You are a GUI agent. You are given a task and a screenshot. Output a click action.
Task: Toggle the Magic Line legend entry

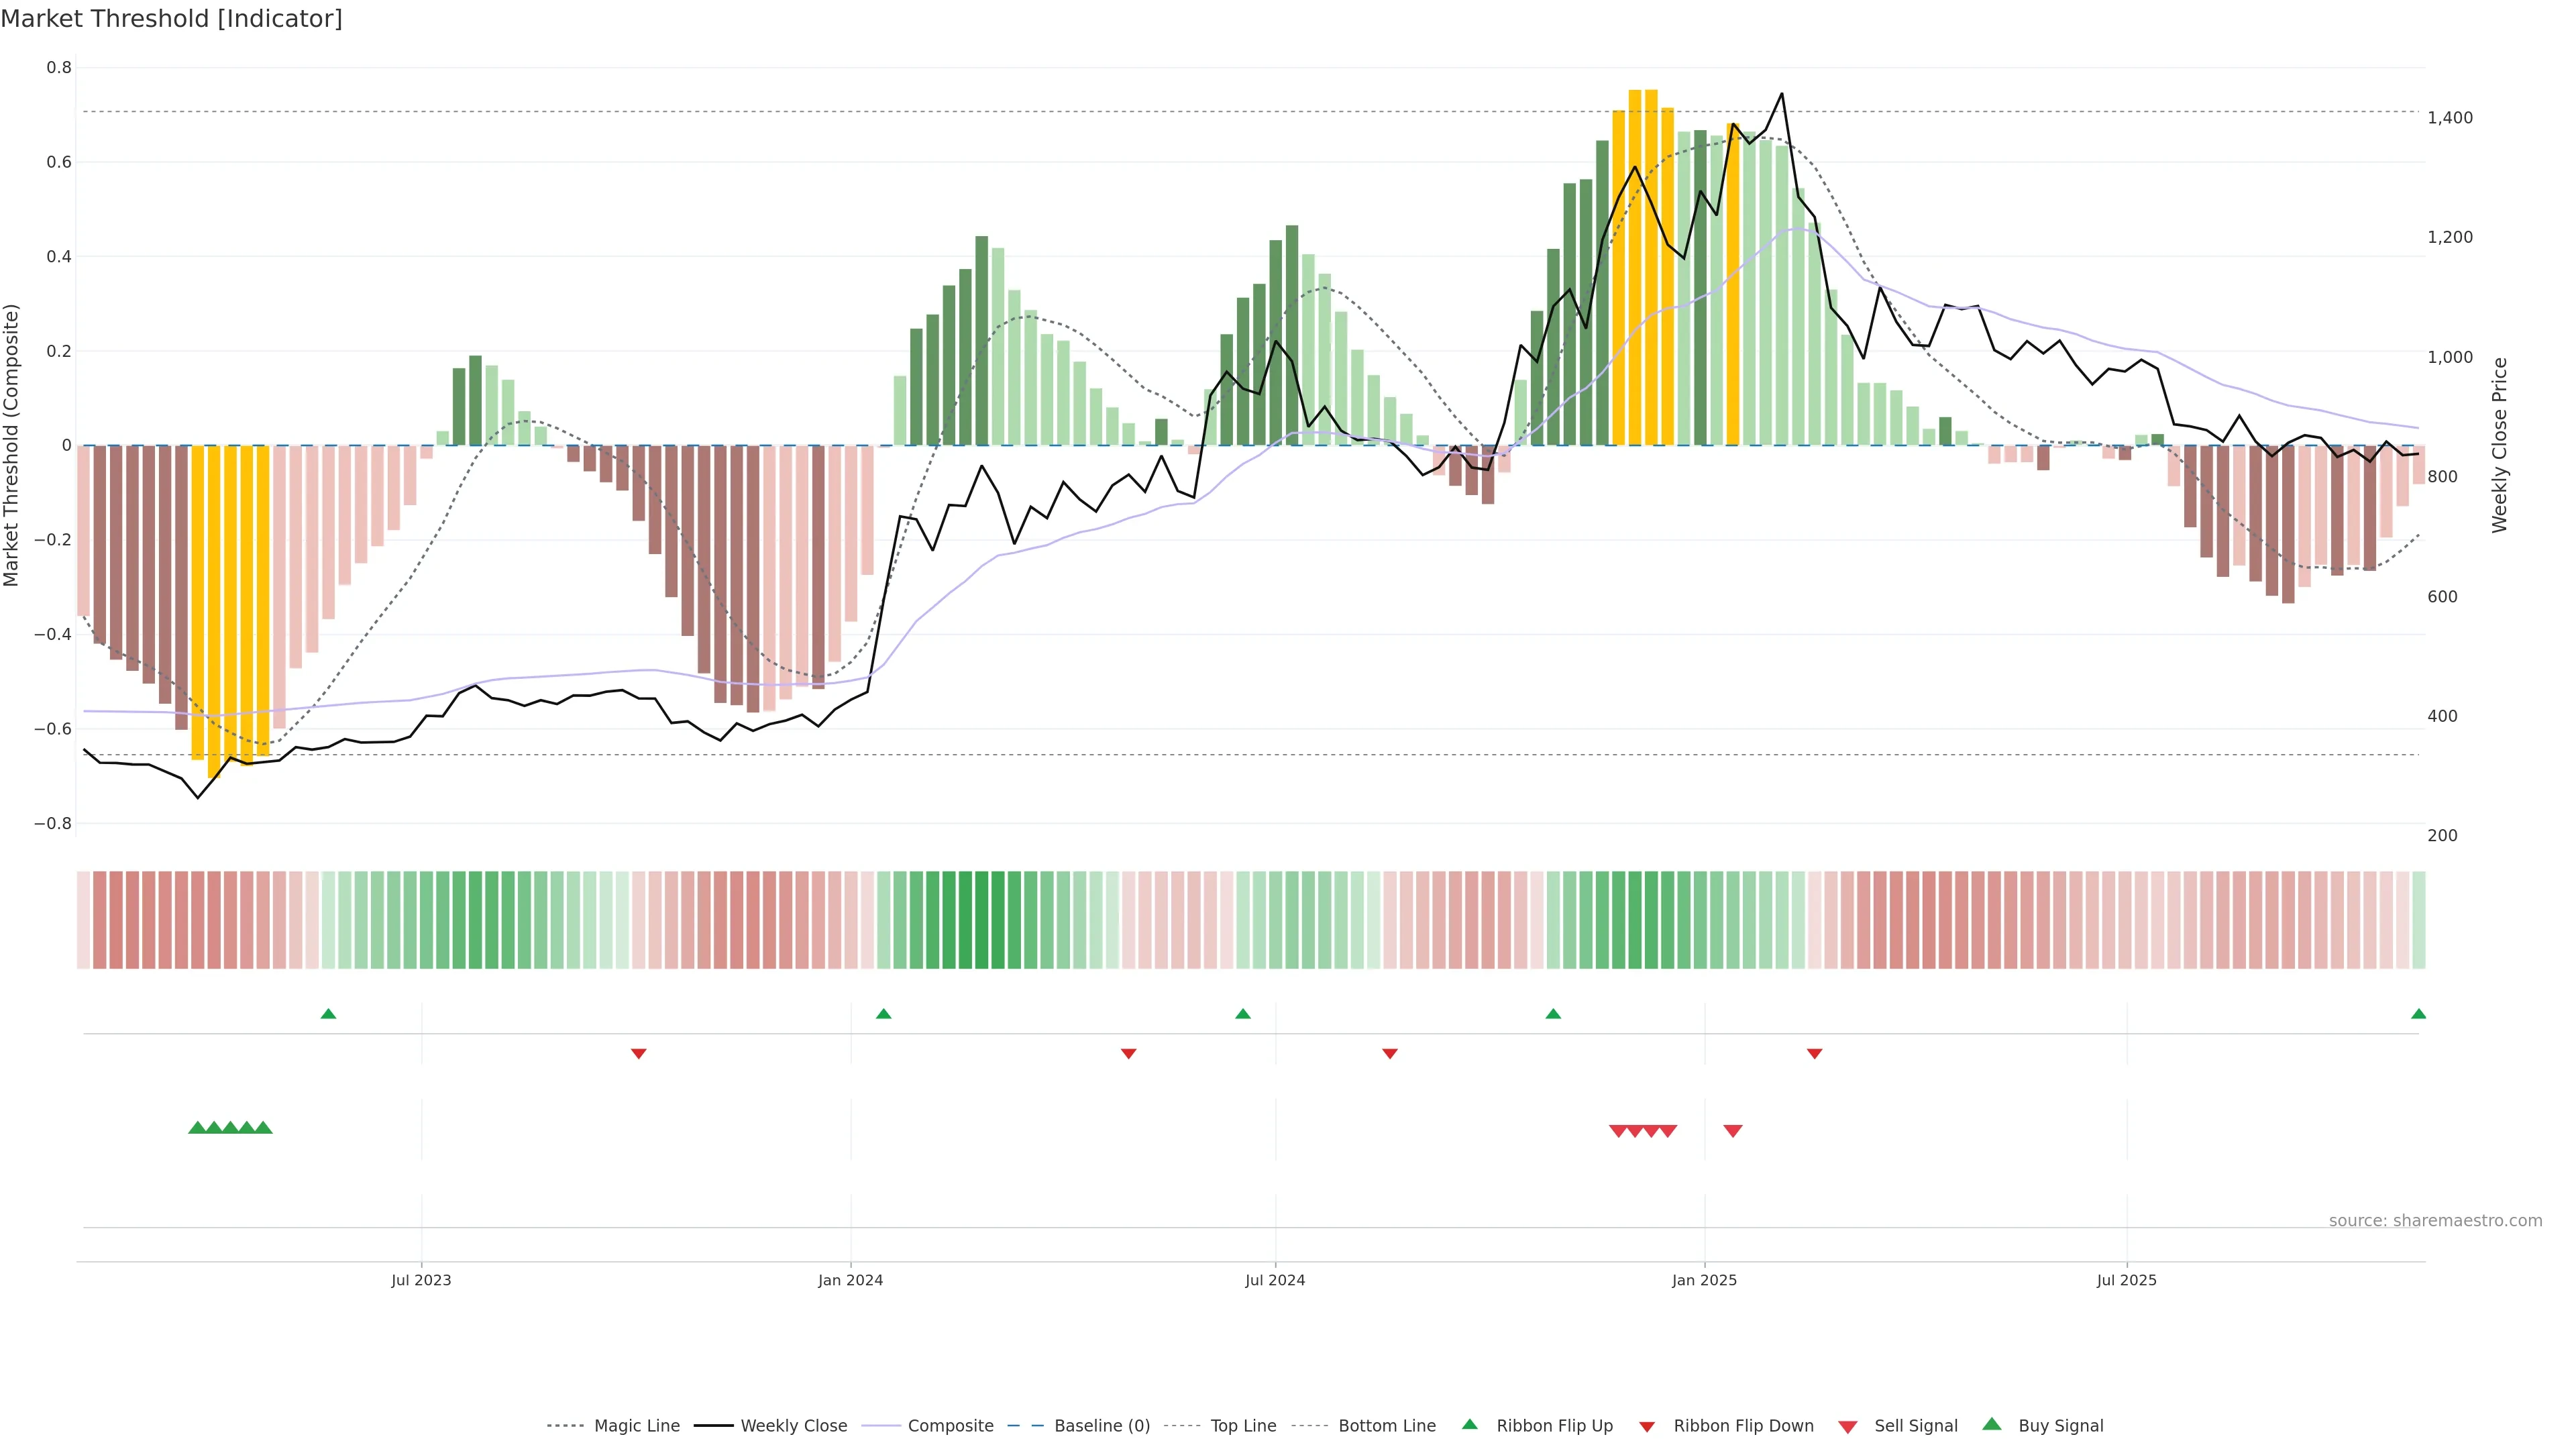tap(636, 1426)
